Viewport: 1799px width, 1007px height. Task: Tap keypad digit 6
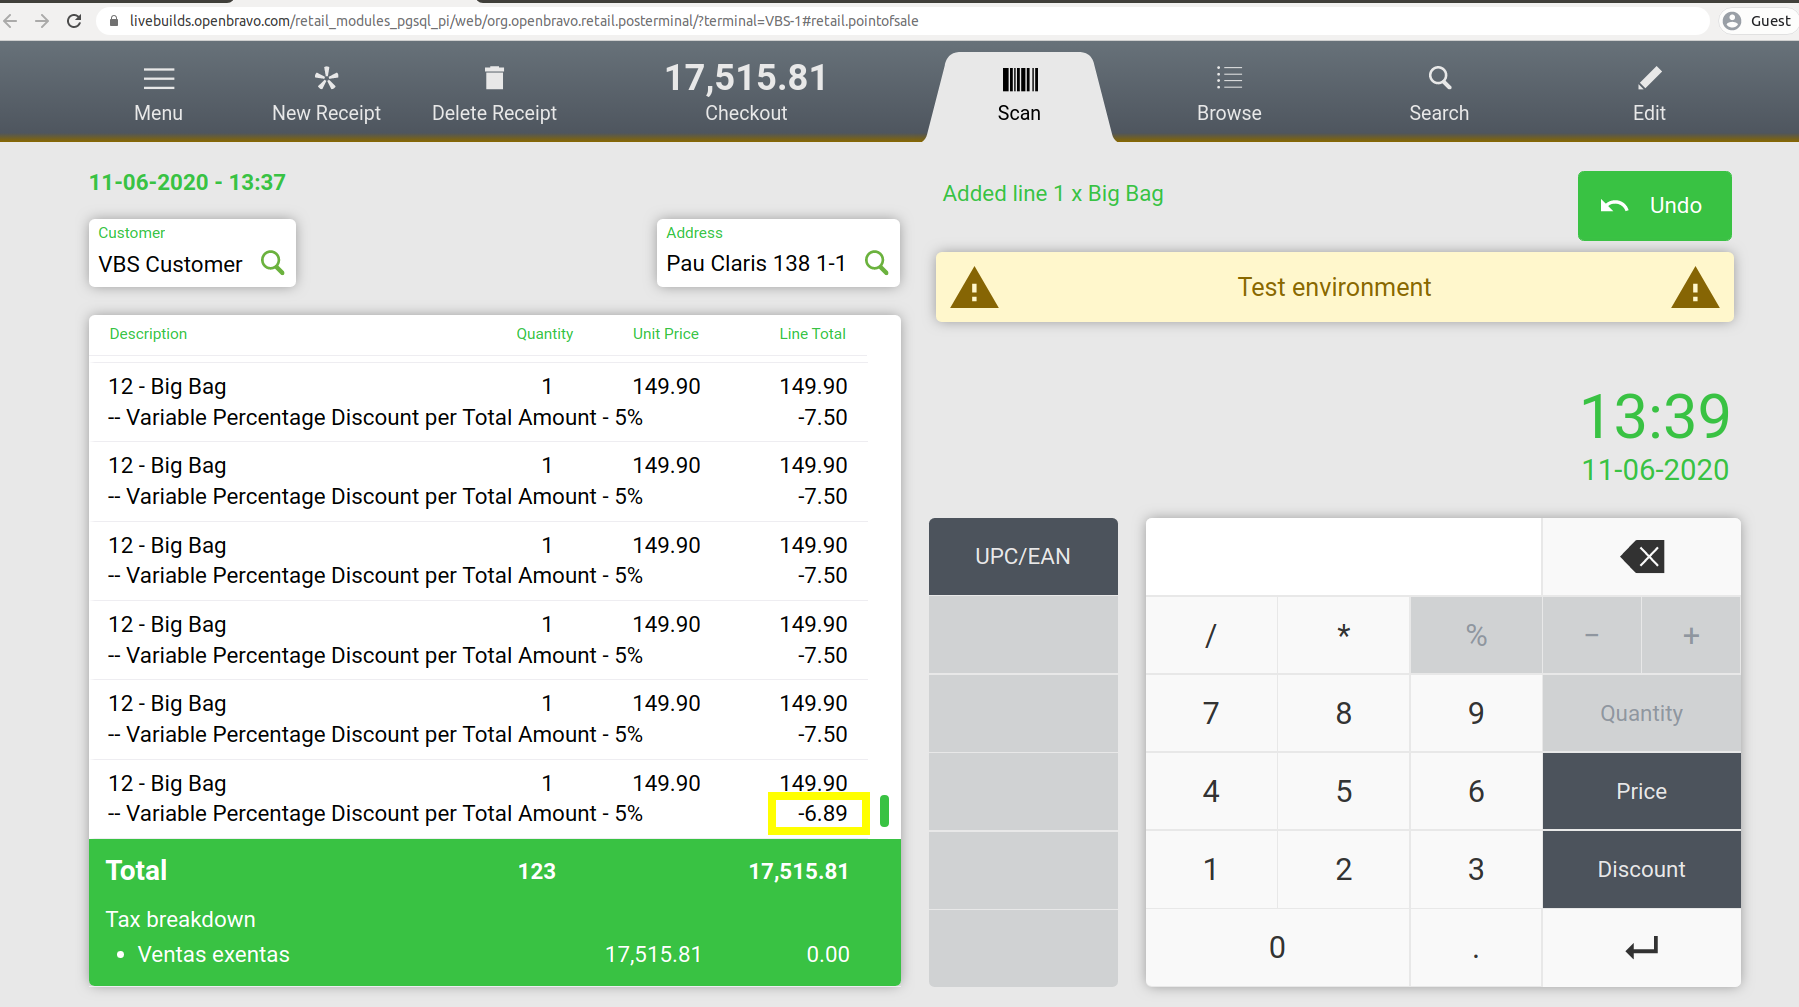tap(1476, 791)
